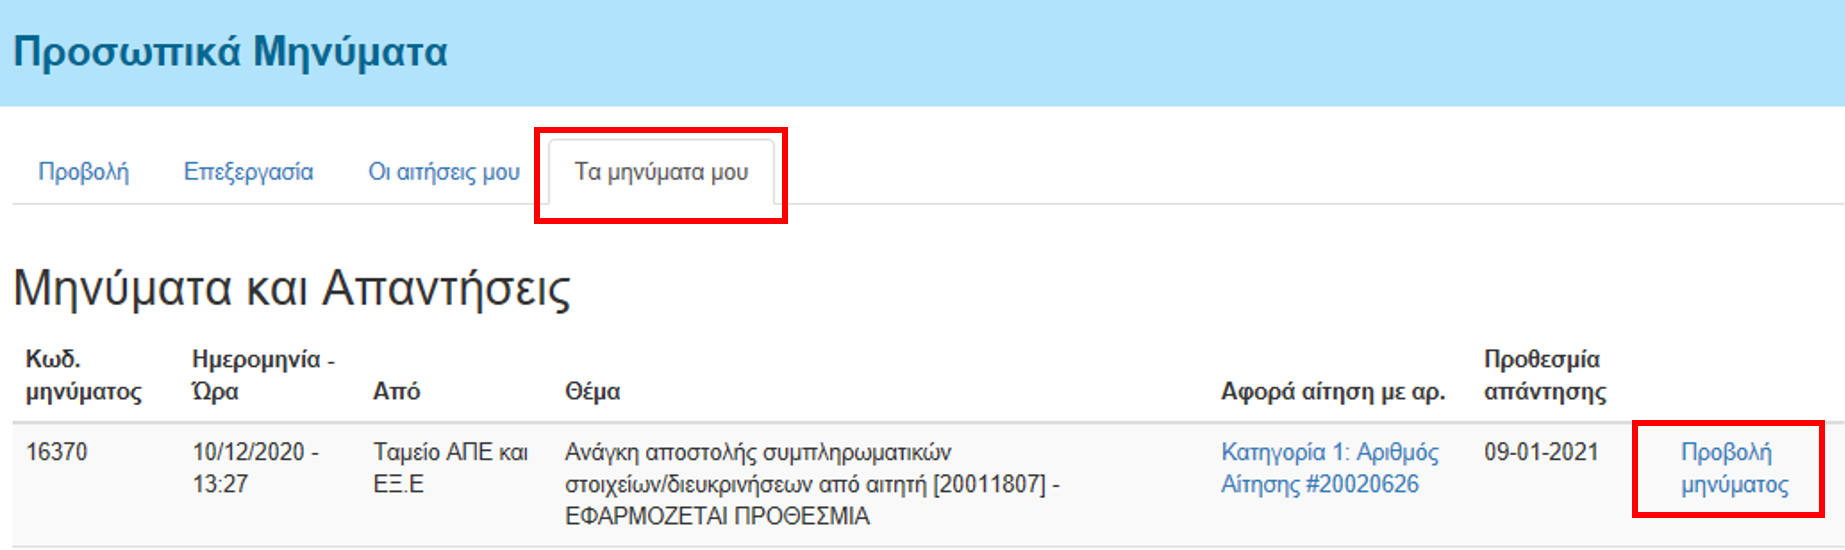Click the Θέμα column header
1845x550 pixels.
tap(592, 391)
